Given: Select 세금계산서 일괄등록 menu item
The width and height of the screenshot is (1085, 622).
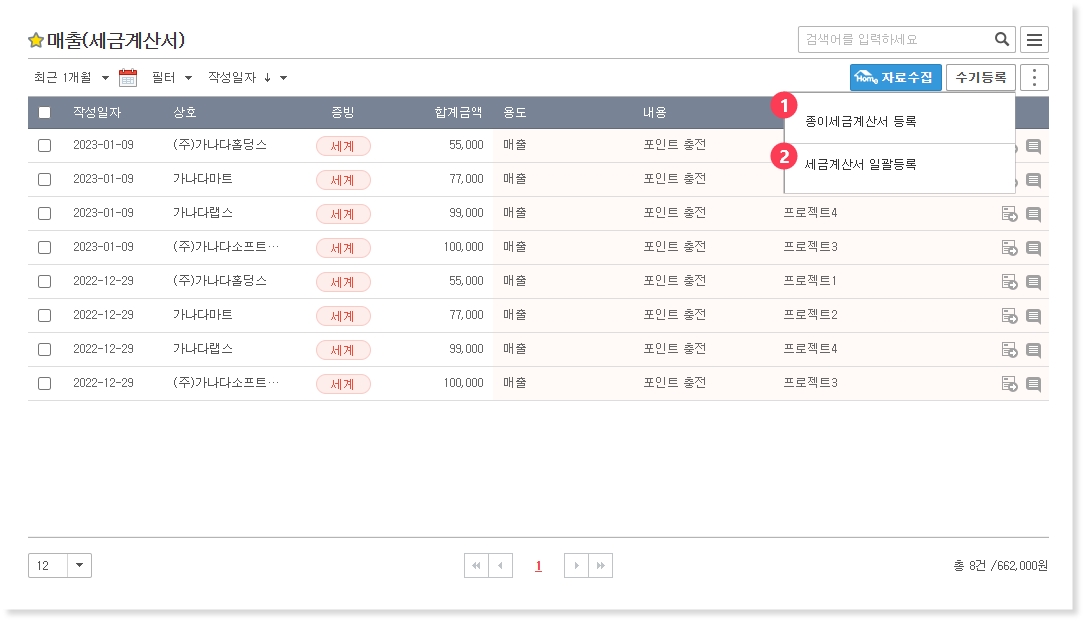Looking at the screenshot, I should (x=860, y=164).
